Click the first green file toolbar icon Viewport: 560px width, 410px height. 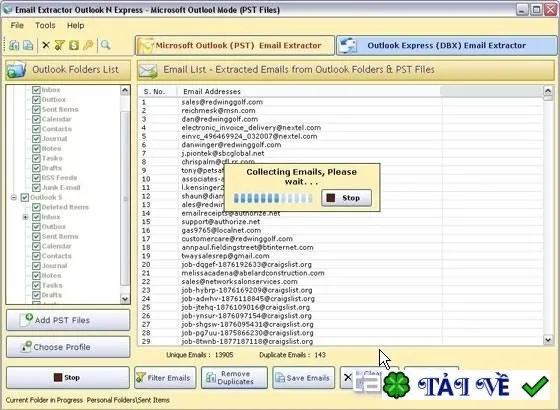point(14,45)
